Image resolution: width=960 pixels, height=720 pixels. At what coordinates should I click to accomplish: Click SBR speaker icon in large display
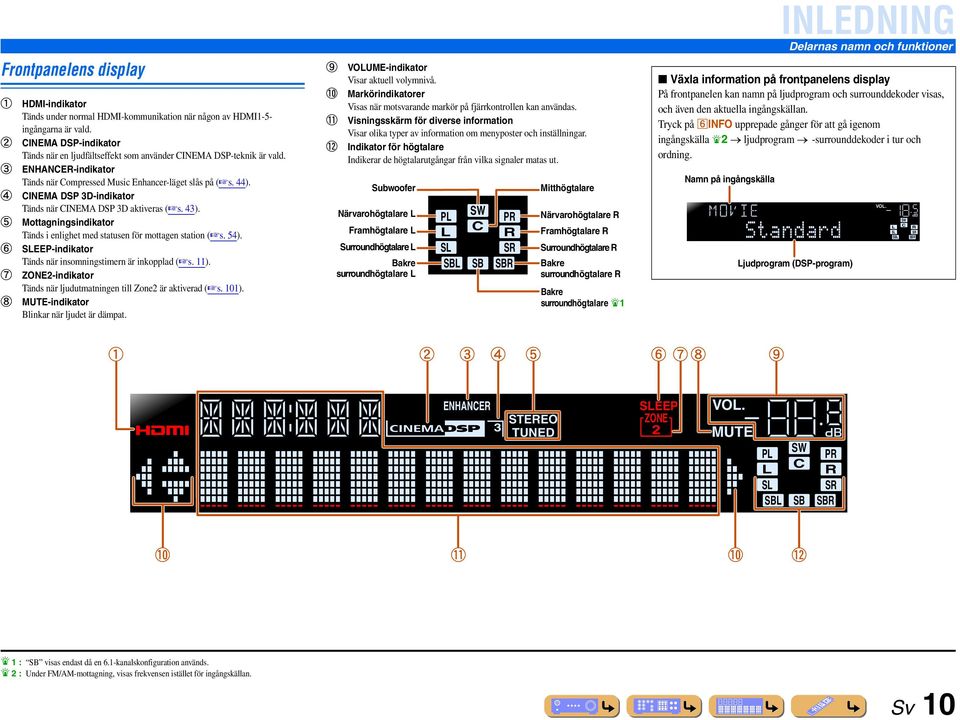825,500
